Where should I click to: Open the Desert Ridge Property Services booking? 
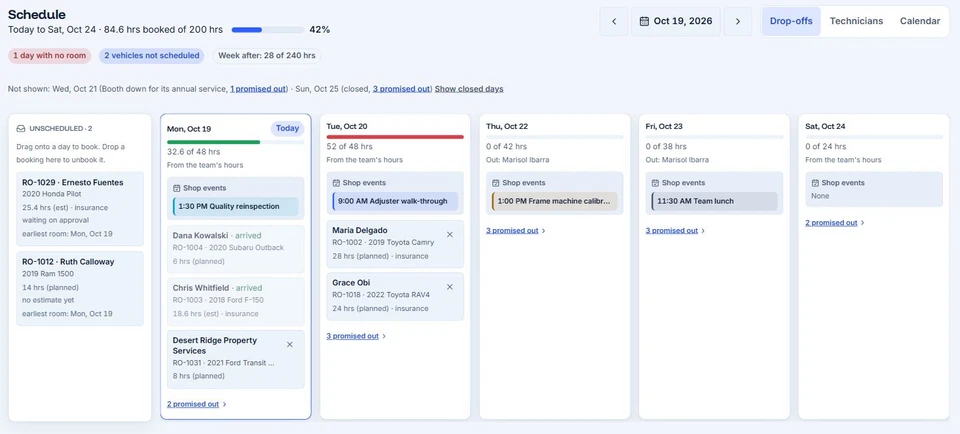(236, 359)
